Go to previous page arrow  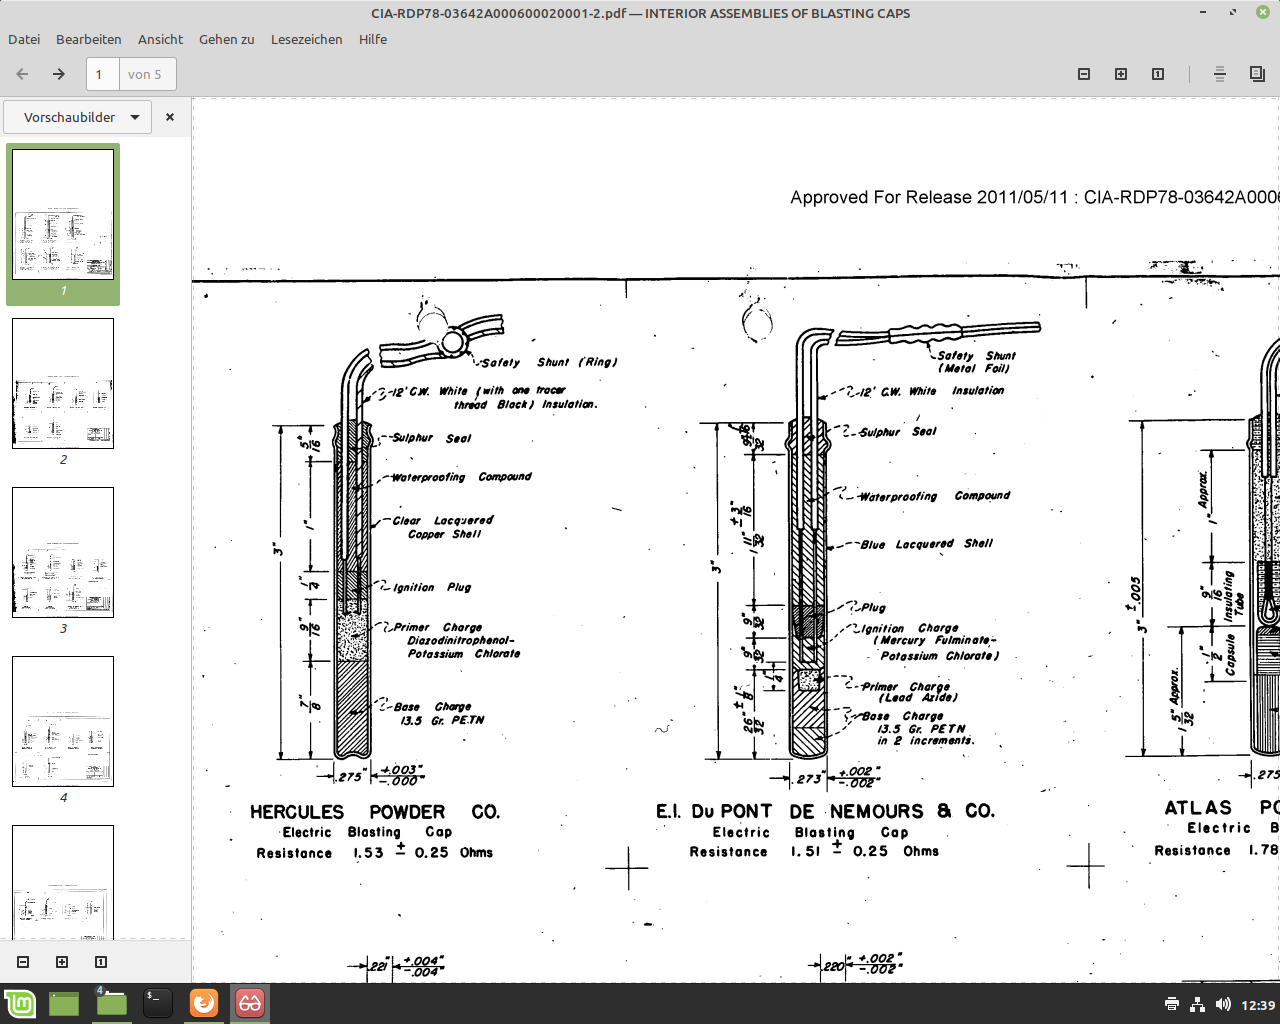pyautogui.click(x=22, y=74)
